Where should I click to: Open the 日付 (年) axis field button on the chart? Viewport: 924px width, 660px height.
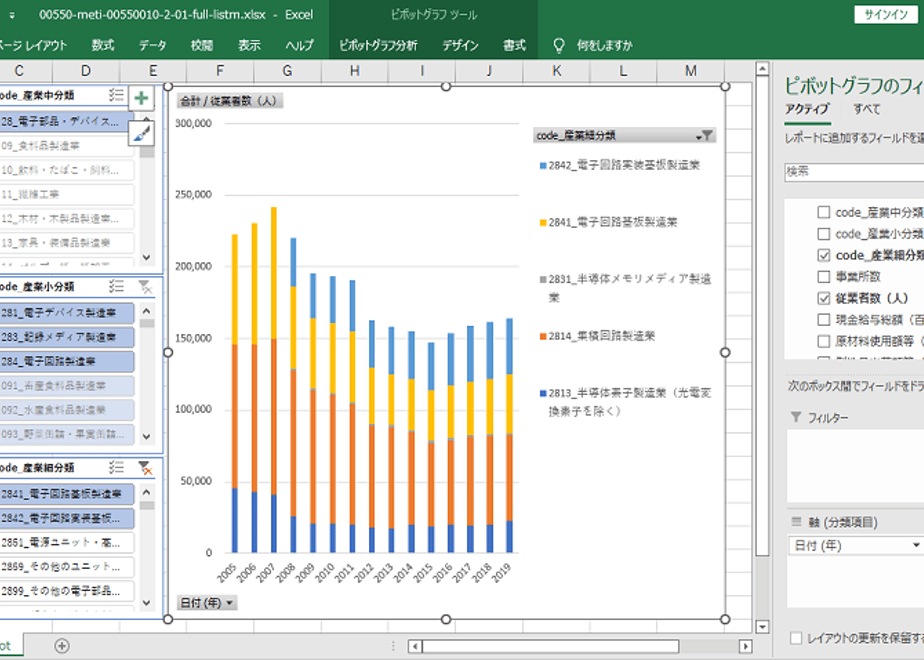[x=207, y=603]
